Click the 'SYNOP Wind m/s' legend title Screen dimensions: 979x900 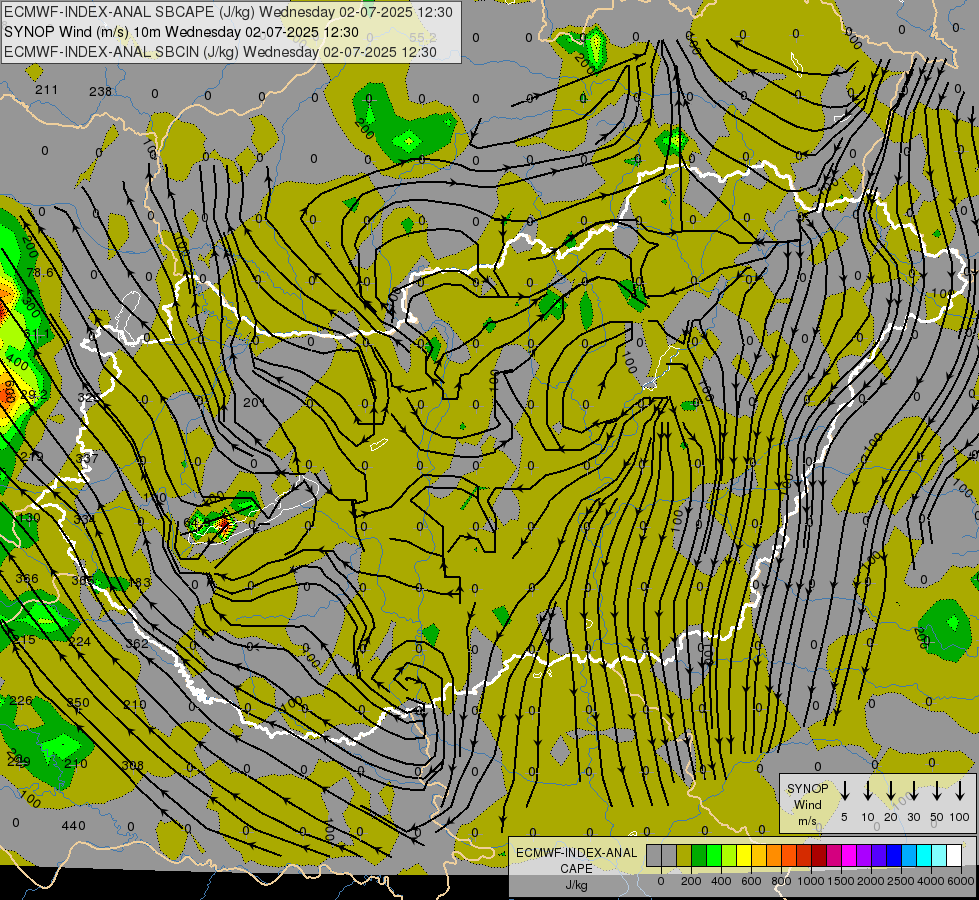coord(807,804)
